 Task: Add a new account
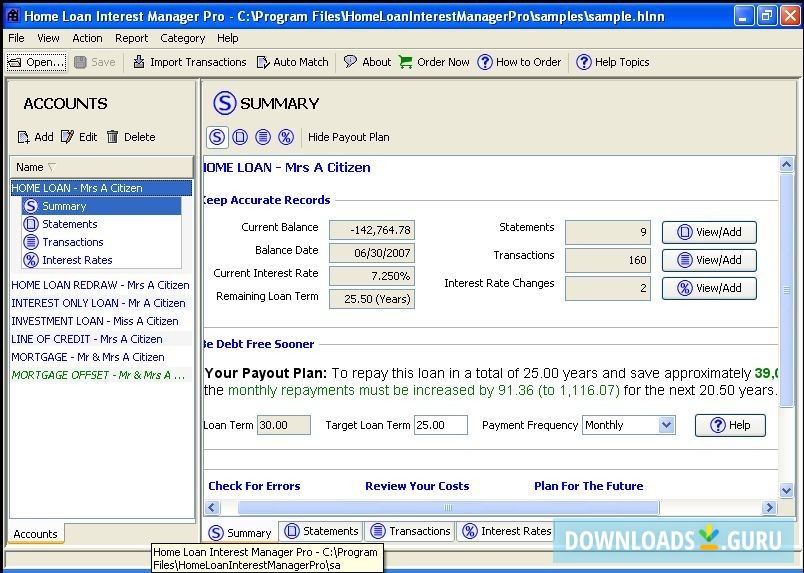35,137
